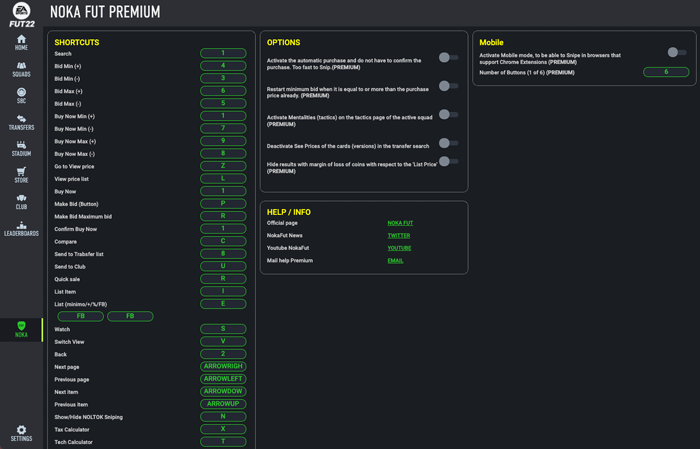Viewport: 700px width, 449px height.
Task: Click the OPTIONS panel heading
Action: [x=283, y=42]
